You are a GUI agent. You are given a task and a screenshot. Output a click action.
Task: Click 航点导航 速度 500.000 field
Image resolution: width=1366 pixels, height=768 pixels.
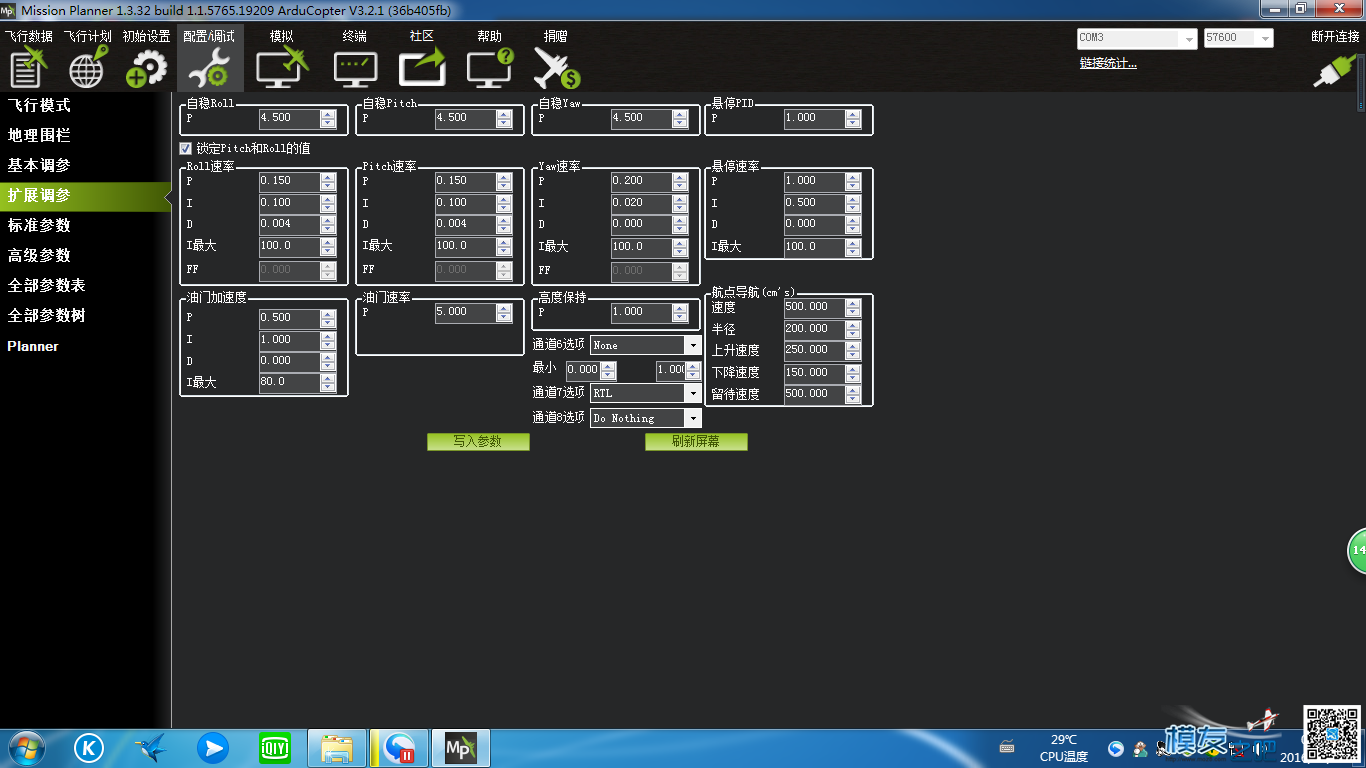[x=814, y=307]
